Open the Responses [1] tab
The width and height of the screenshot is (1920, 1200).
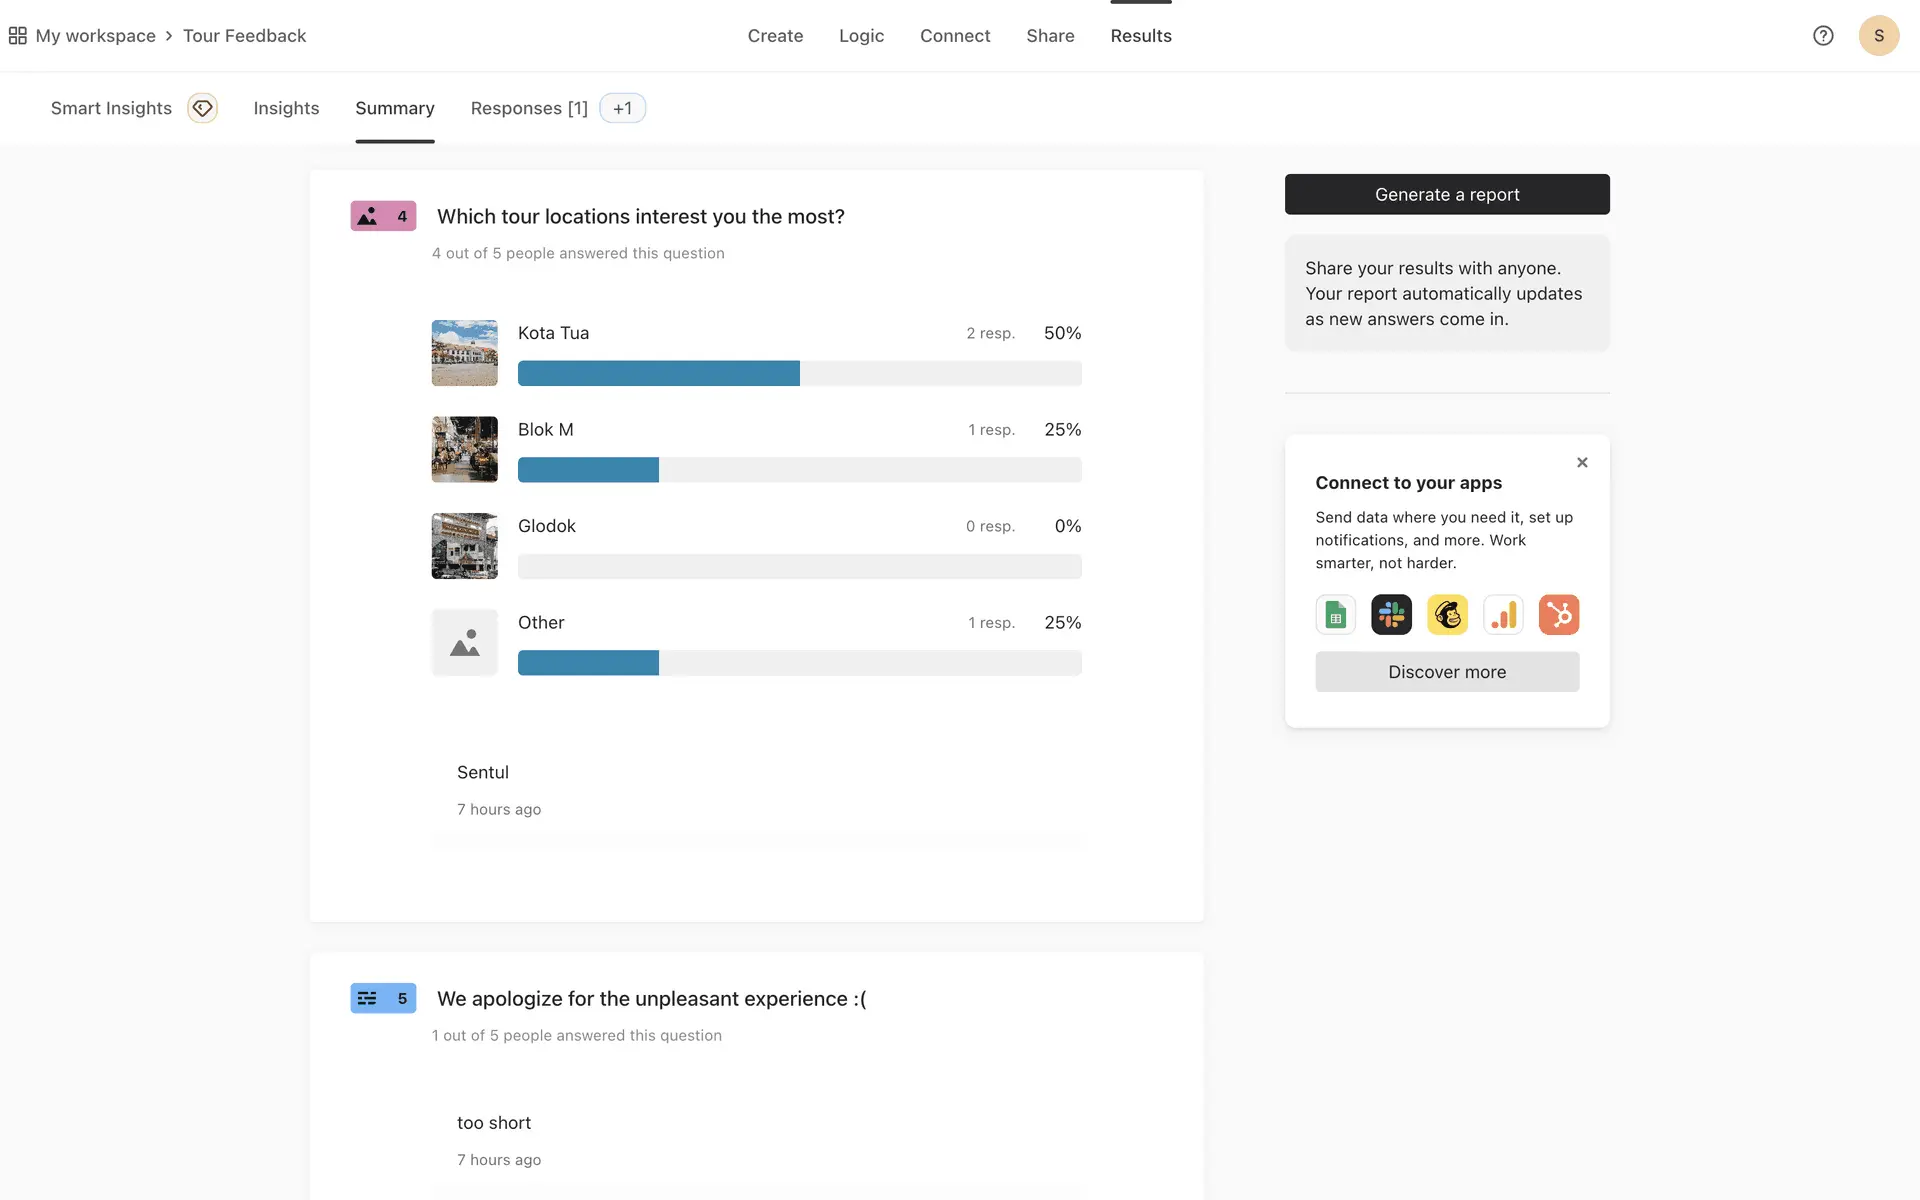click(529, 108)
